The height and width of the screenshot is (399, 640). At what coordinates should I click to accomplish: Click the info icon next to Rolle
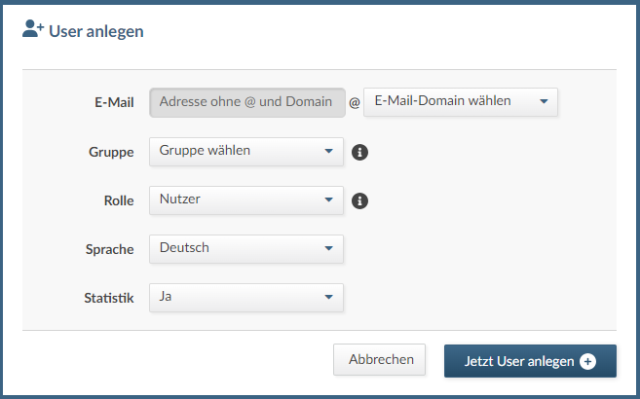(x=360, y=201)
